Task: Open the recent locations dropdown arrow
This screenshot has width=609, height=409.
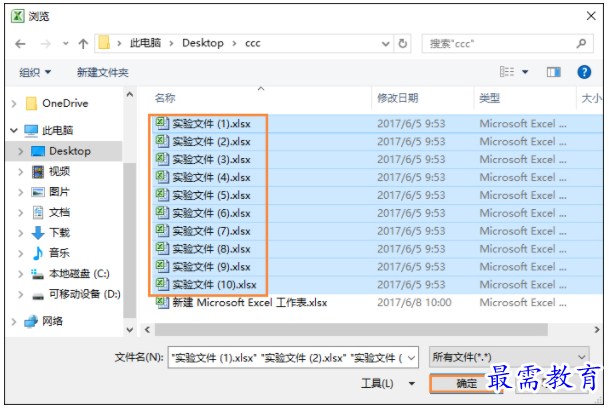Action: 66,44
